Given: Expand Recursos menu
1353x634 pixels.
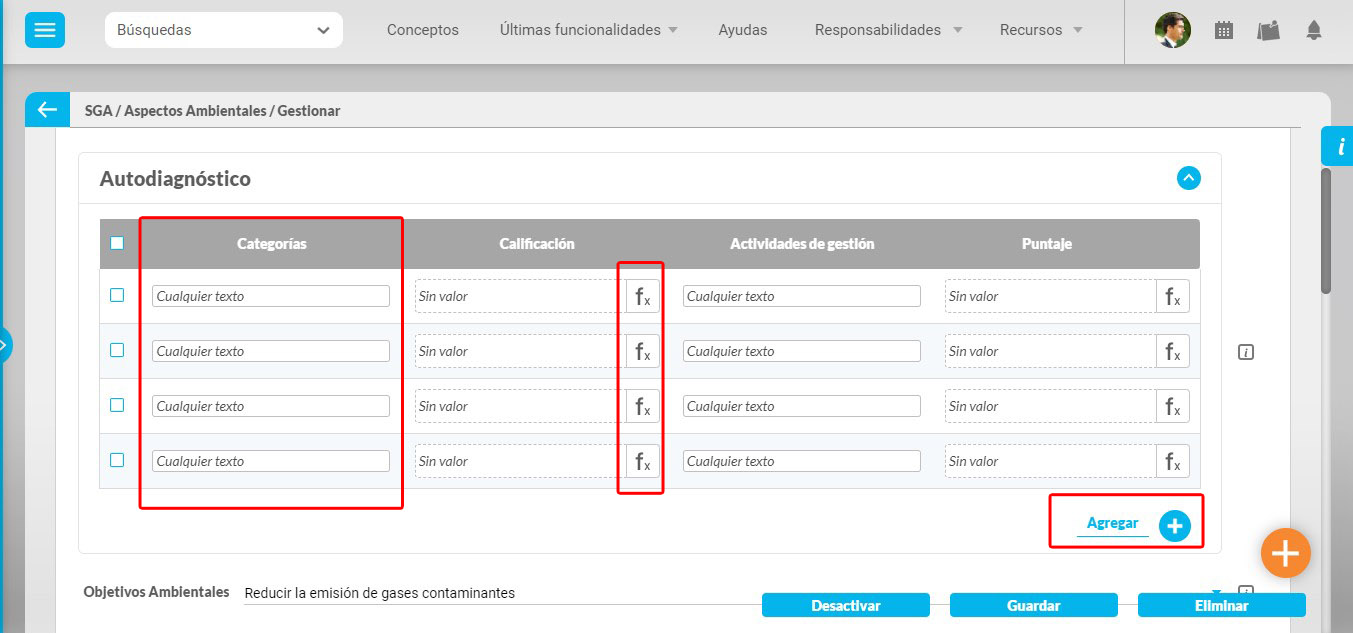Looking at the screenshot, I should [1041, 30].
